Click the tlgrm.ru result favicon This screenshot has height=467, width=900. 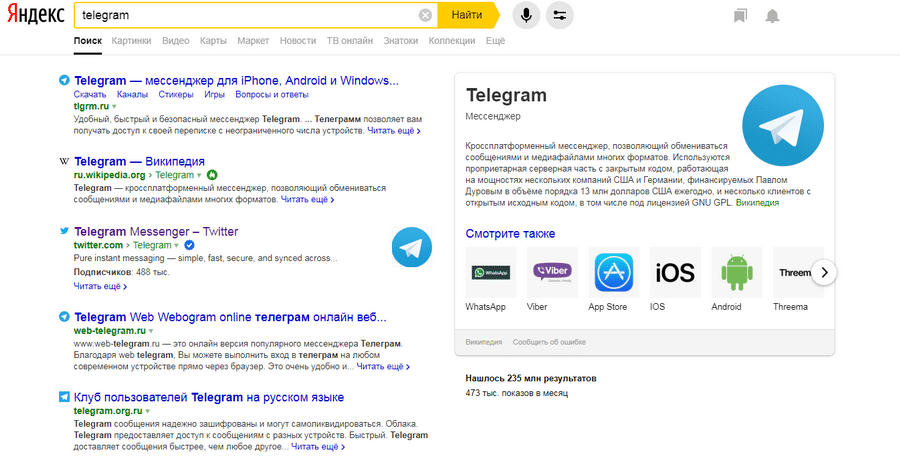point(64,80)
